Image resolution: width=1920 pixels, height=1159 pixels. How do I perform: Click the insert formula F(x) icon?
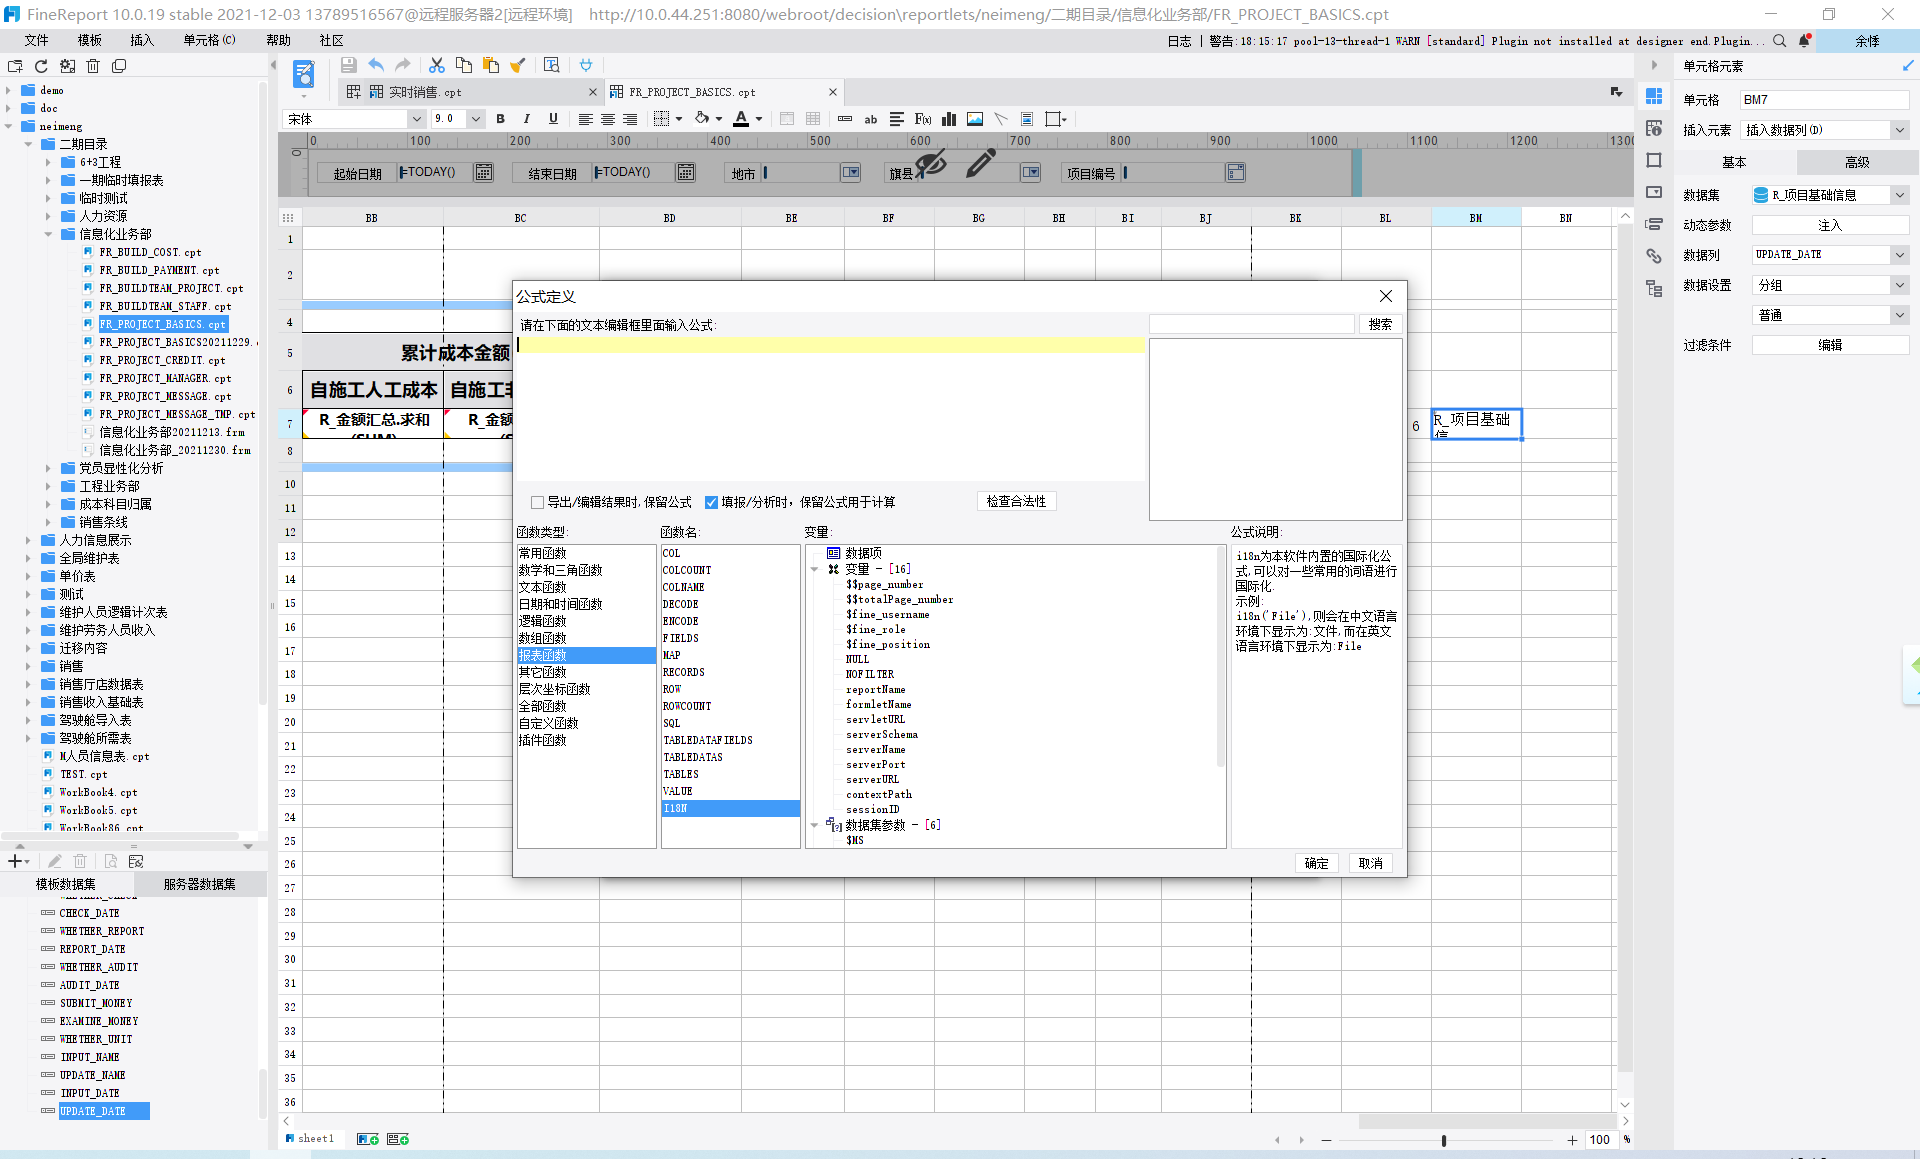(923, 119)
